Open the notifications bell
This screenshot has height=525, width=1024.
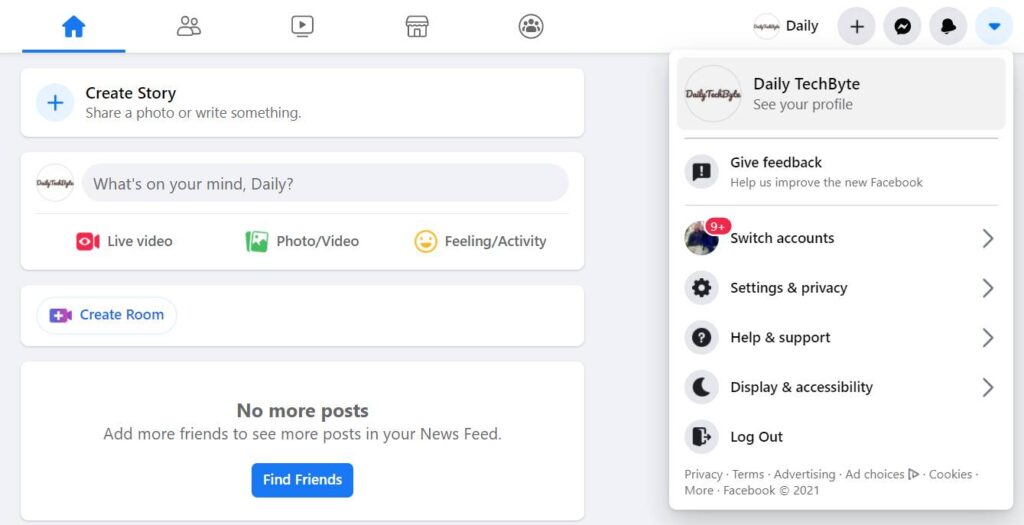(948, 27)
